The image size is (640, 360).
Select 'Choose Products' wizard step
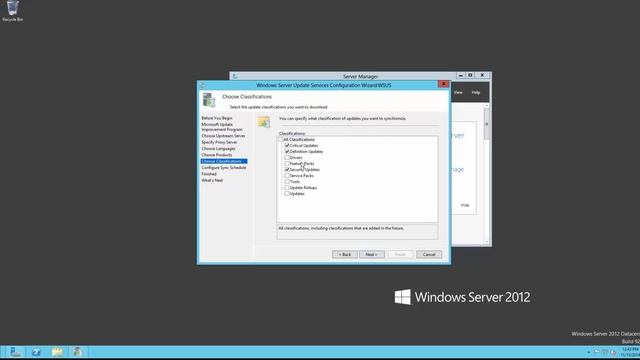coord(217,155)
